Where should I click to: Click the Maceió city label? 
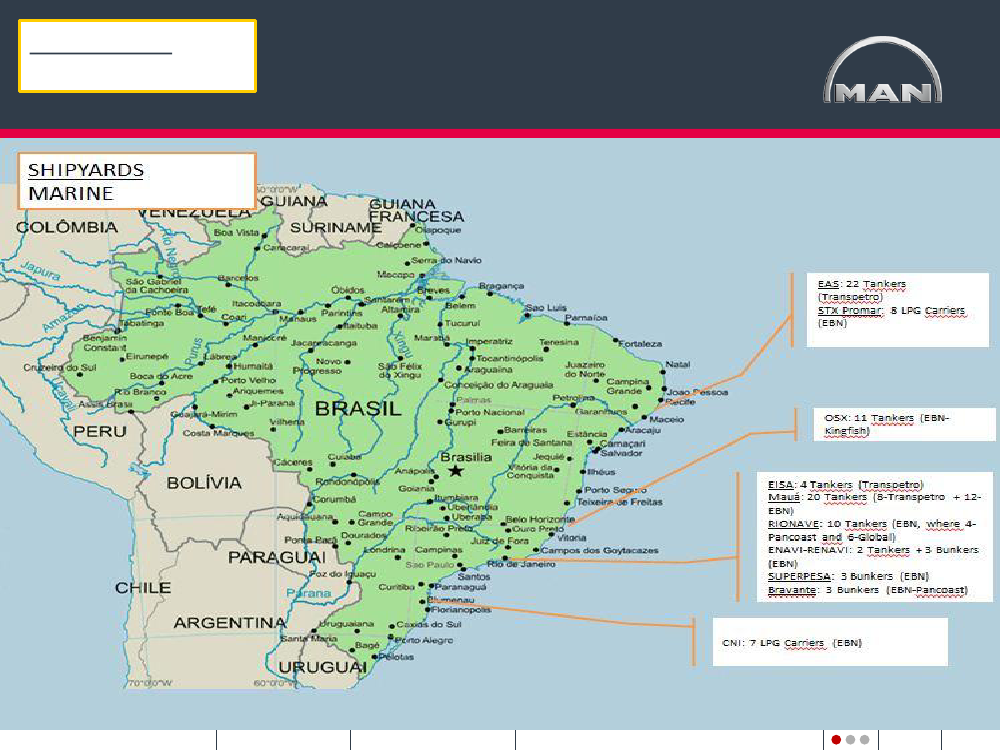pos(666,419)
